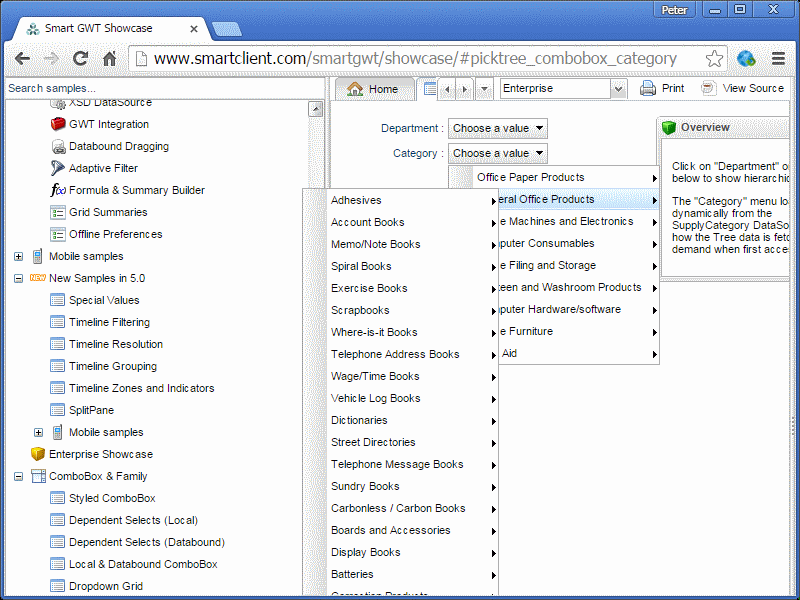Click the Enterprise Showcase cube icon

tap(38, 454)
